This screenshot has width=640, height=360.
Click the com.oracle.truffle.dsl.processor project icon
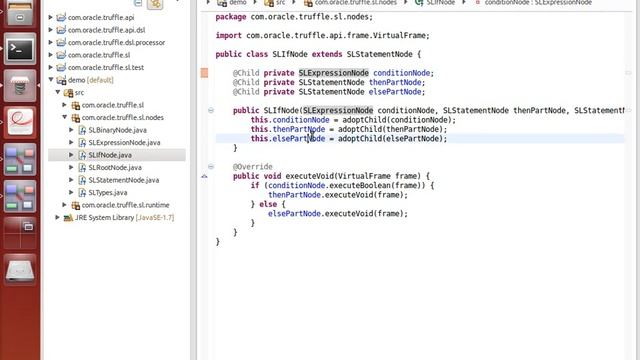pos(61,42)
